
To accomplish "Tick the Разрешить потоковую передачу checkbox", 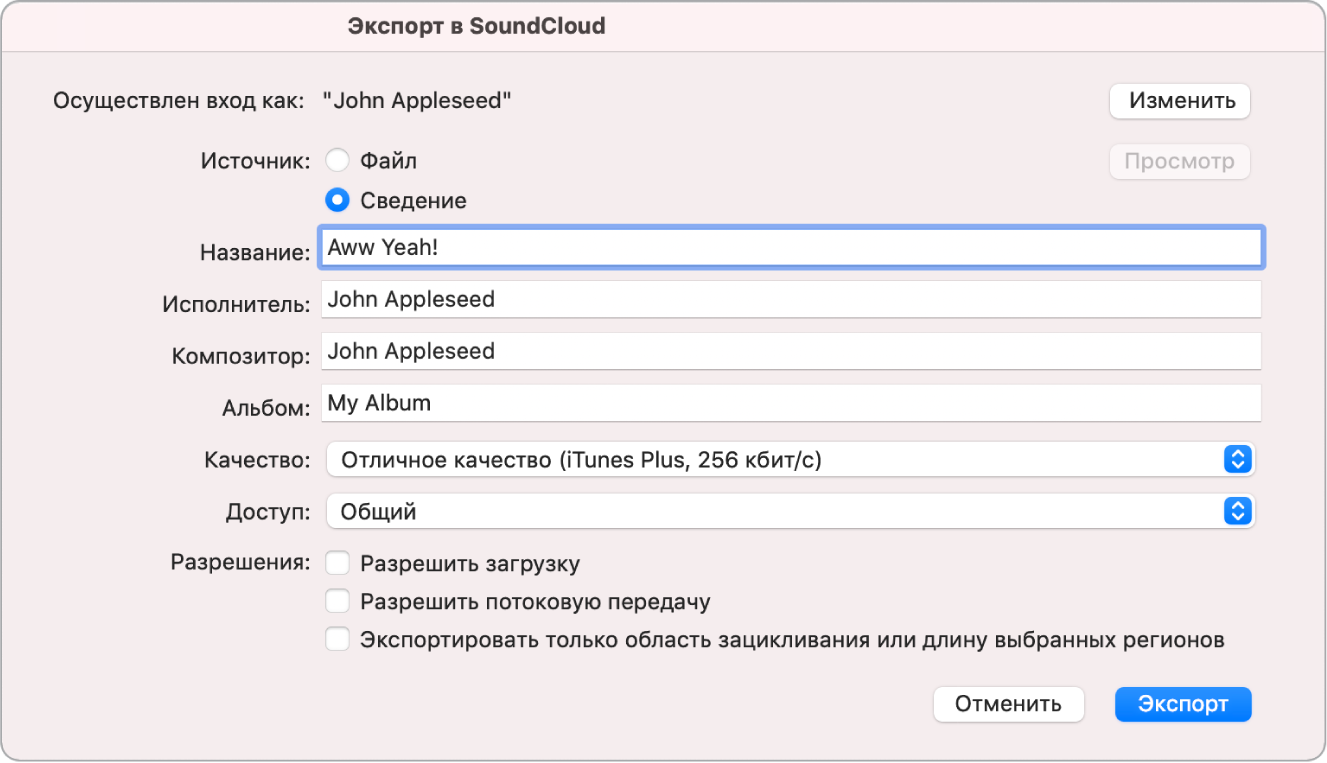I will [338, 602].
